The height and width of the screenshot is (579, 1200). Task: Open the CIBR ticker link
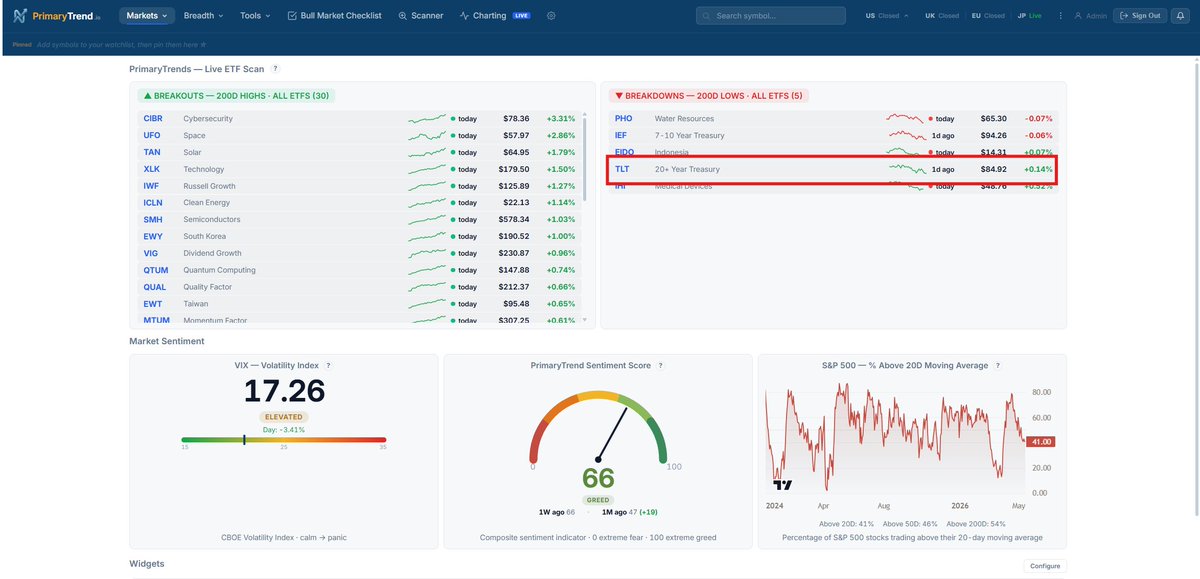click(x=152, y=118)
